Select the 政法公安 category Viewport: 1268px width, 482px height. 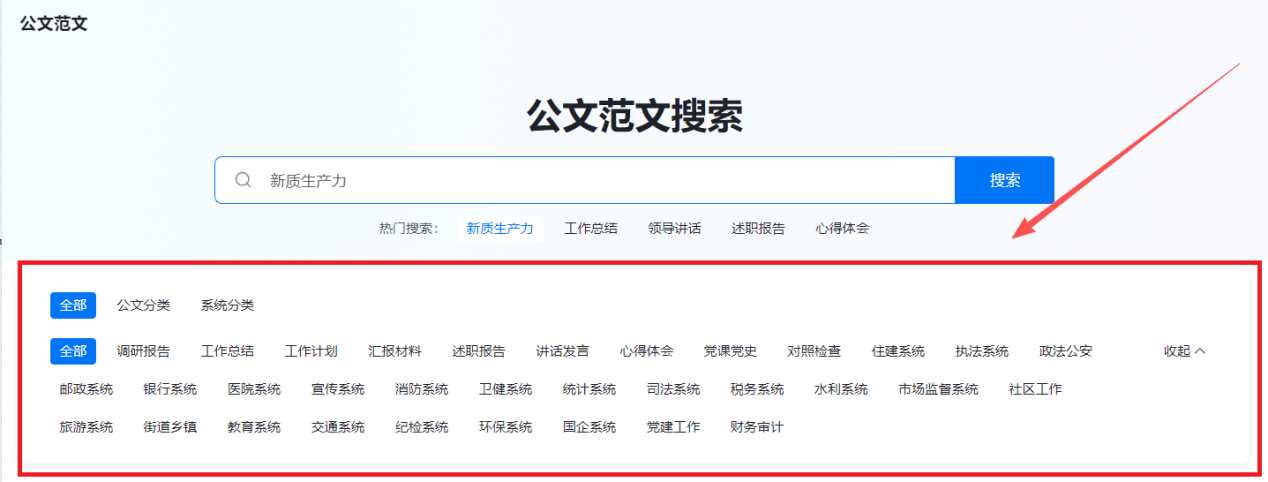point(1065,351)
